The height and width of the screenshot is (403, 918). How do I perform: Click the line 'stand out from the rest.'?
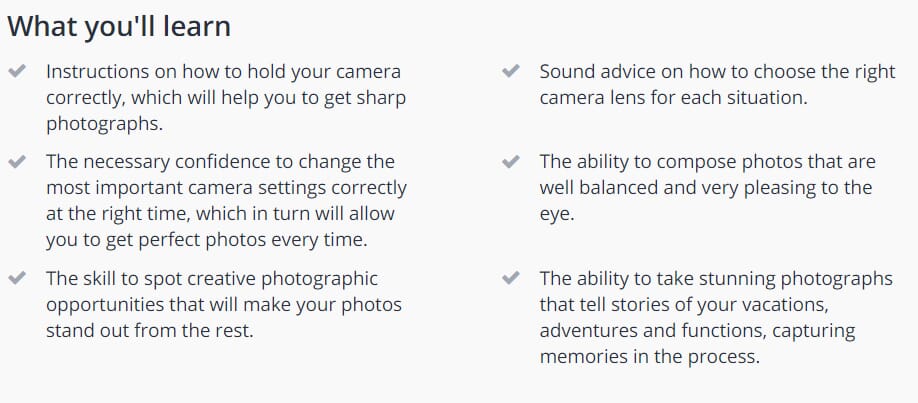click(x=150, y=330)
